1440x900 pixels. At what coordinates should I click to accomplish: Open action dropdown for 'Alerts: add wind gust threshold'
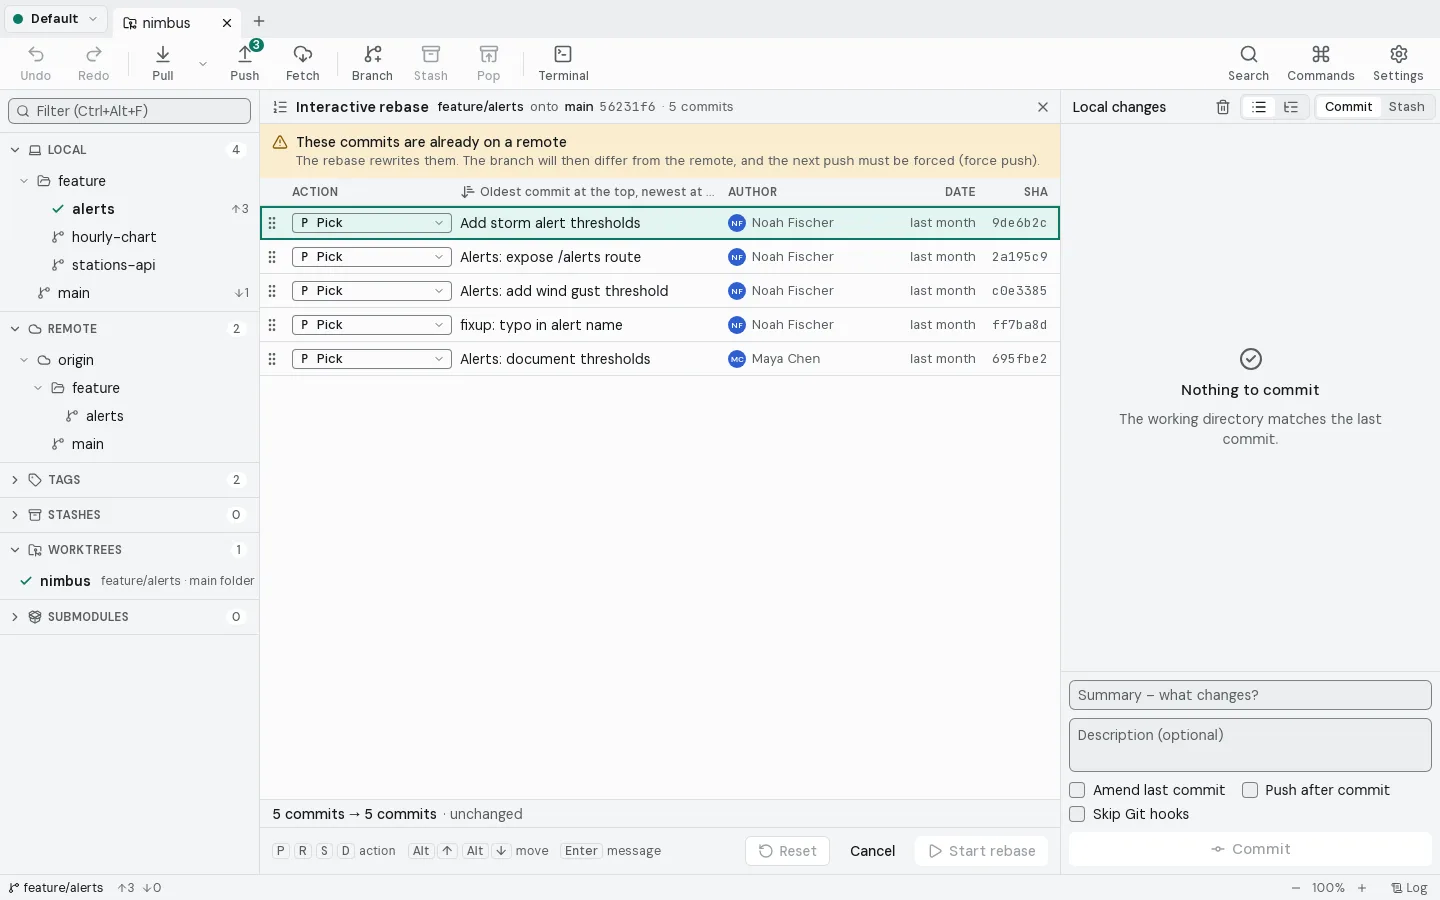371,291
